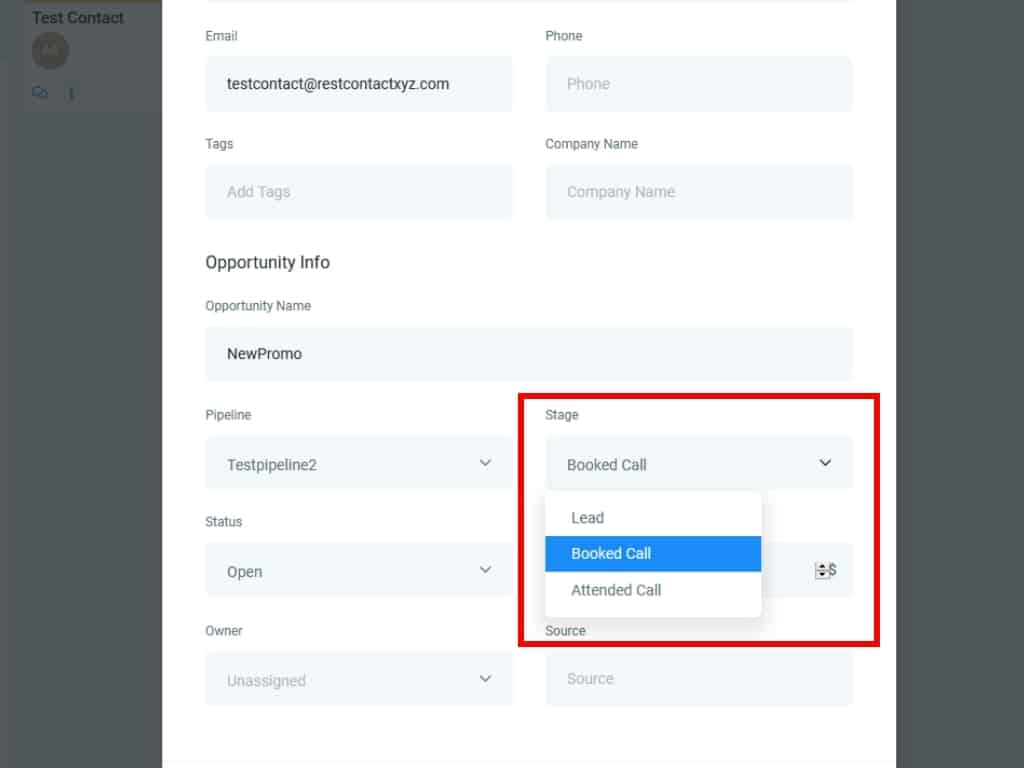
Task: Click the conversation icon under Test Contact
Action: pyautogui.click(x=40, y=93)
